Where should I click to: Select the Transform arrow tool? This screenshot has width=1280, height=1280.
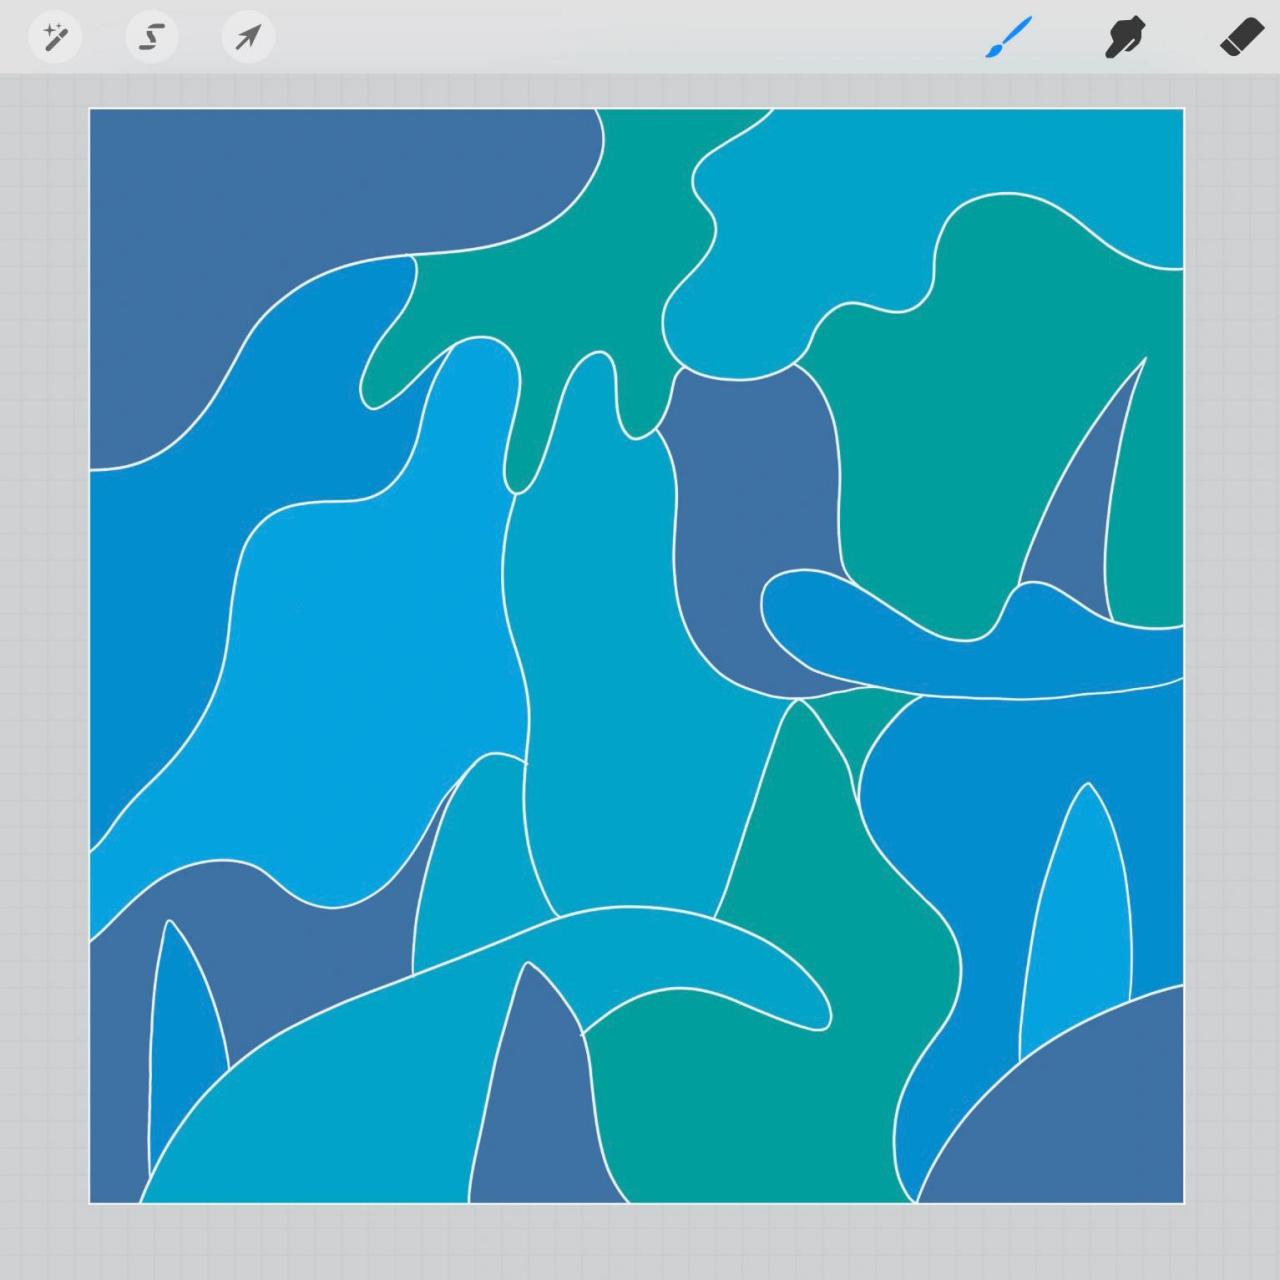coord(247,38)
